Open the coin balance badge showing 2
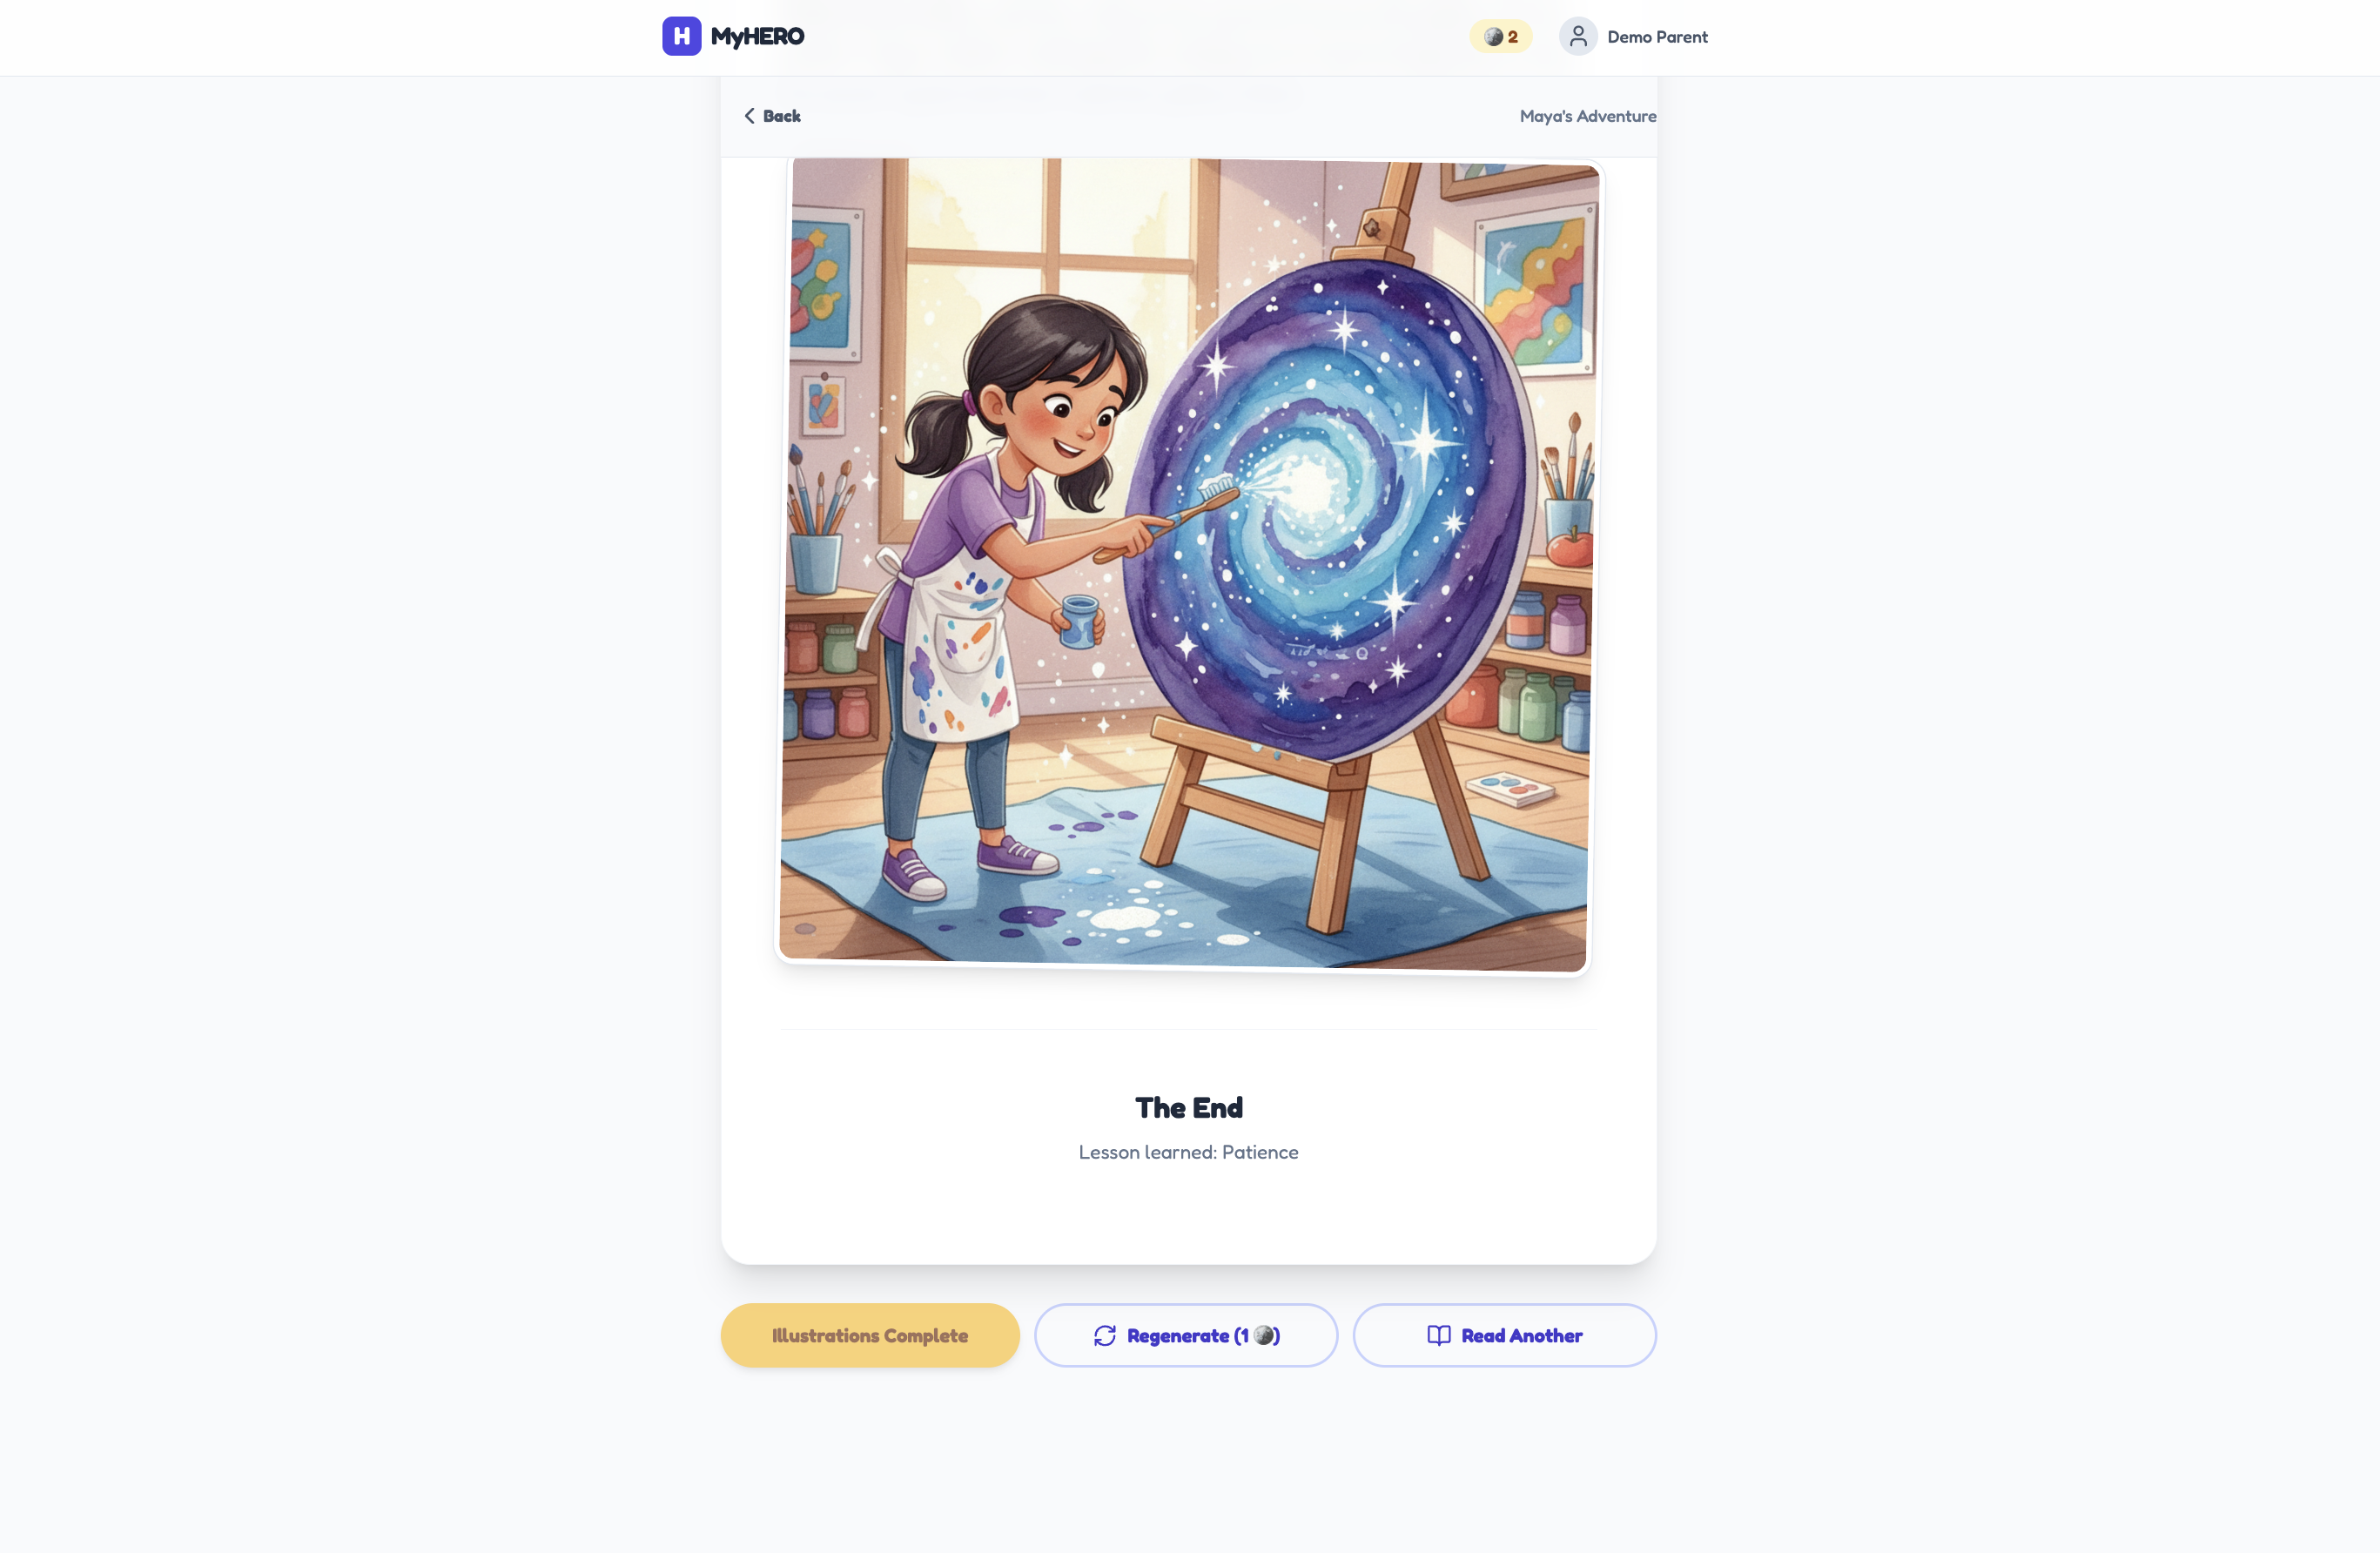The width and height of the screenshot is (2380, 1553). click(x=1500, y=37)
